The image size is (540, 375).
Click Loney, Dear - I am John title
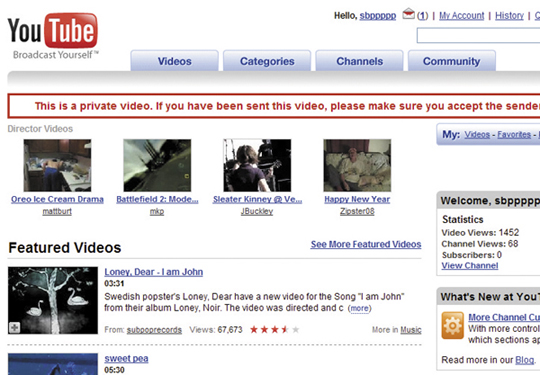pyautogui.click(x=154, y=272)
